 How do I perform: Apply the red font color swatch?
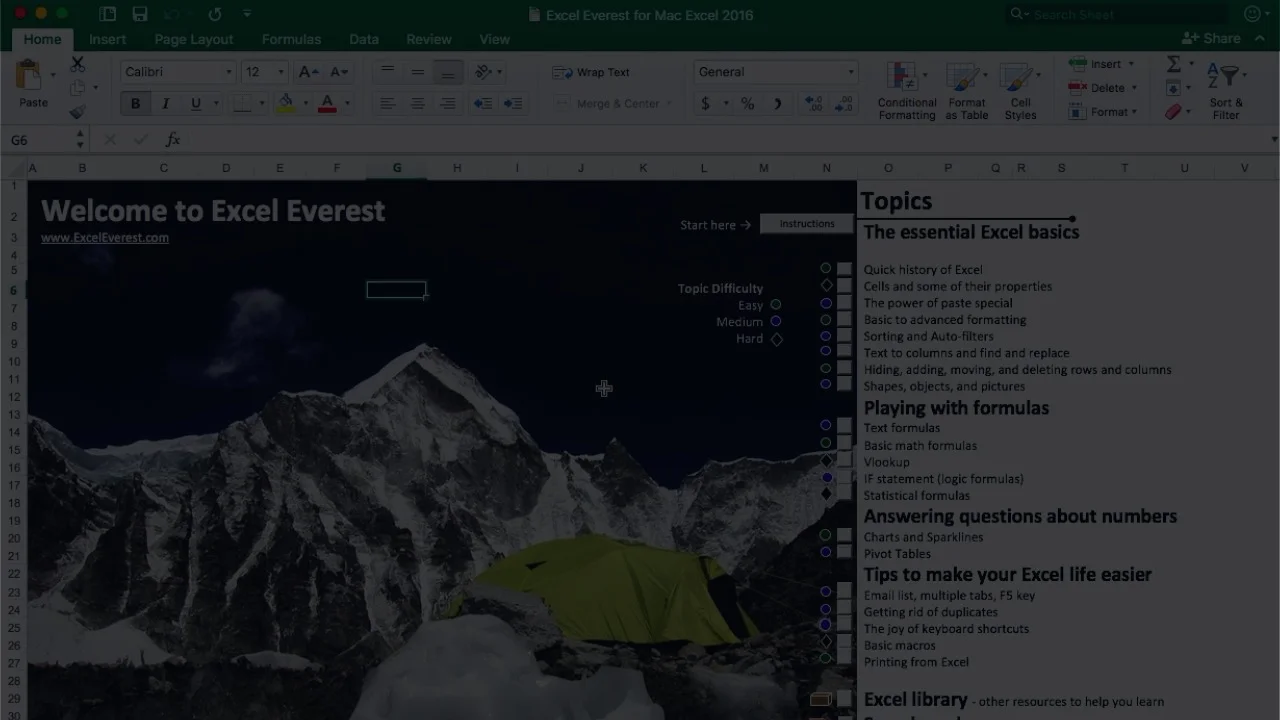327,104
